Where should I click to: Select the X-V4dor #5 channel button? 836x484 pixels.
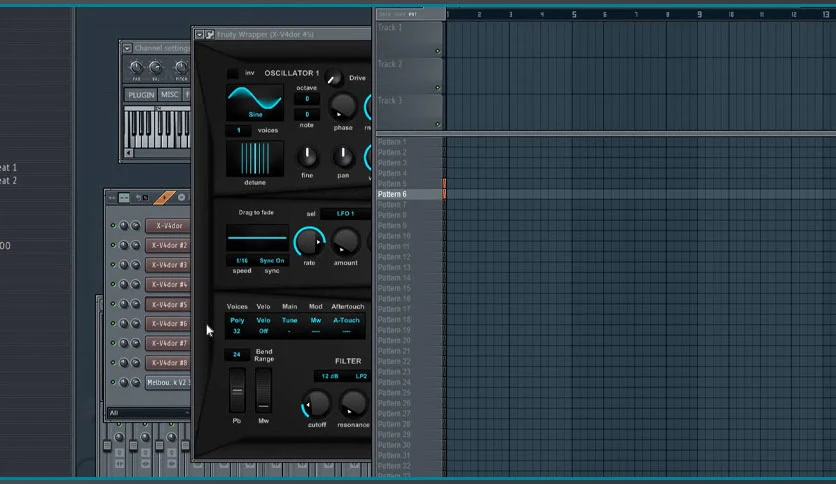point(168,305)
